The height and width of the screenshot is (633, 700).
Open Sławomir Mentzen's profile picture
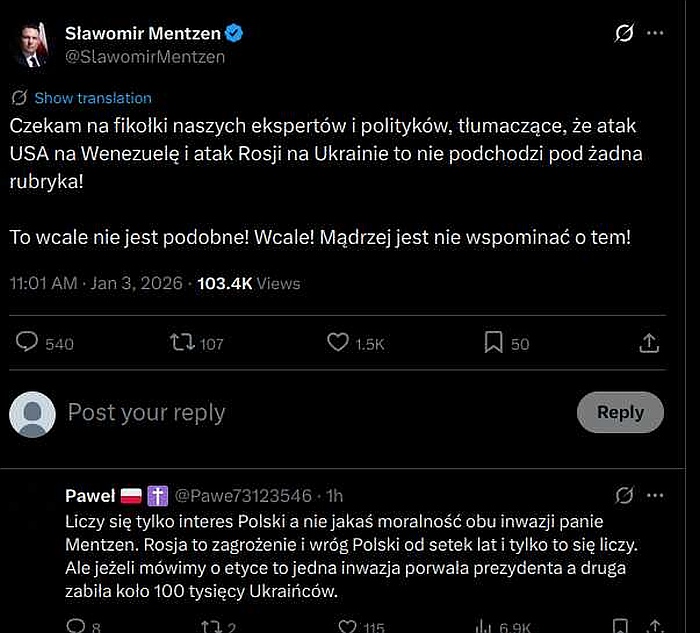click(x=31, y=44)
